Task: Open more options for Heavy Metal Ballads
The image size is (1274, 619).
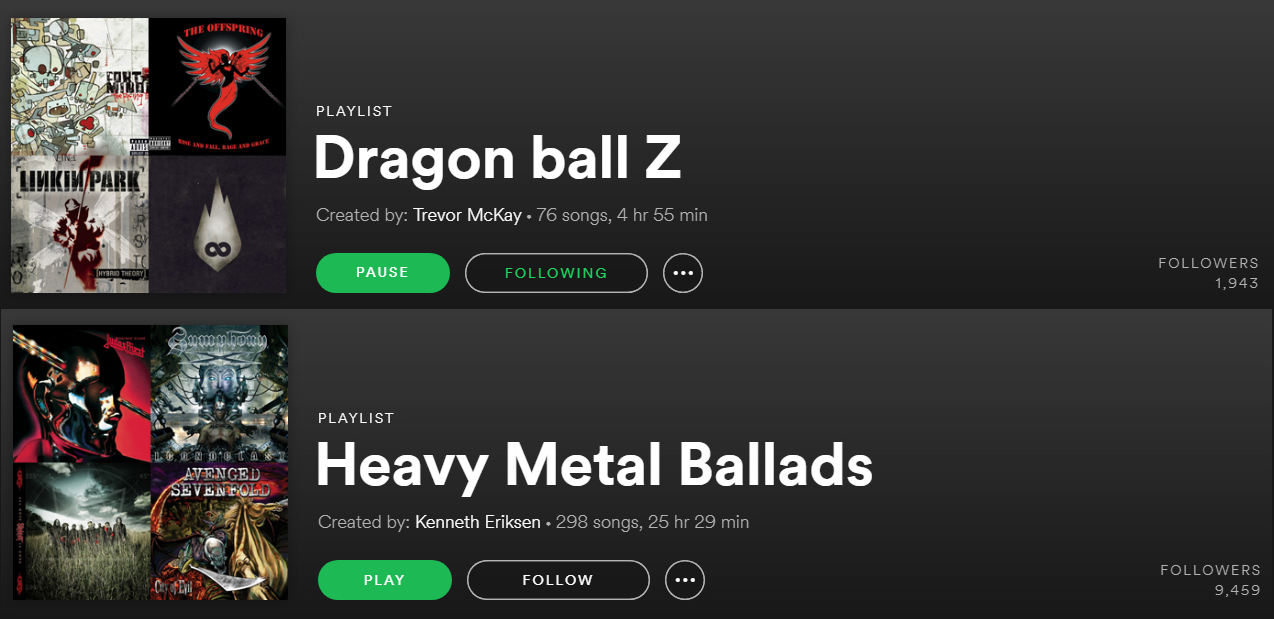Action: pos(685,580)
